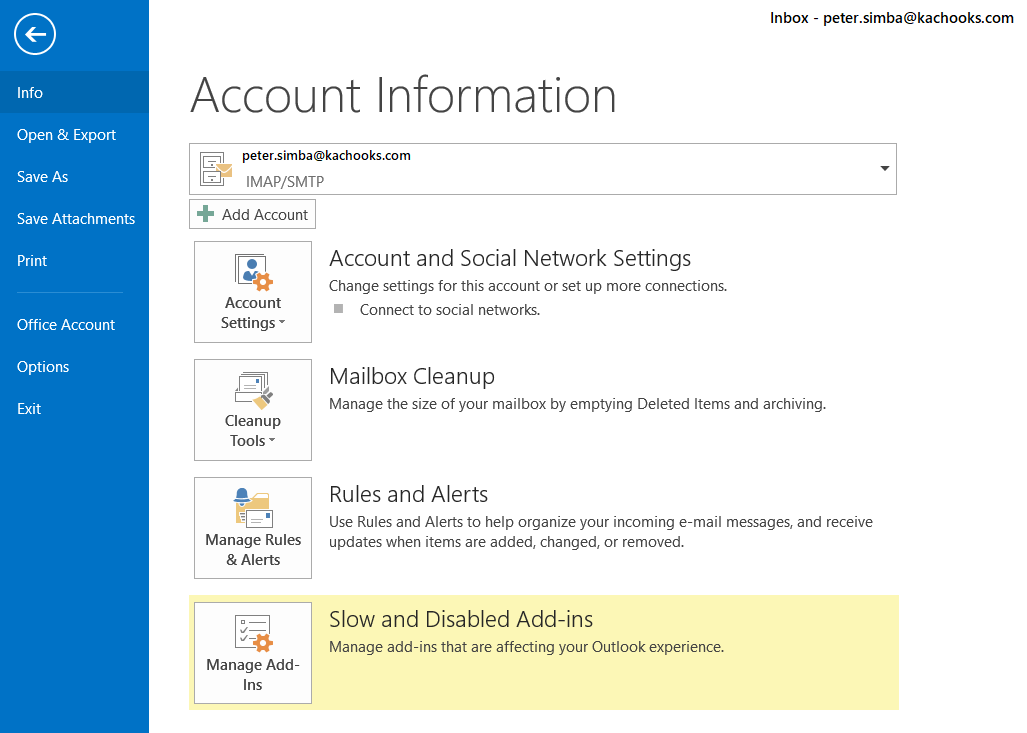Open the Open & Export page

click(74, 134)
